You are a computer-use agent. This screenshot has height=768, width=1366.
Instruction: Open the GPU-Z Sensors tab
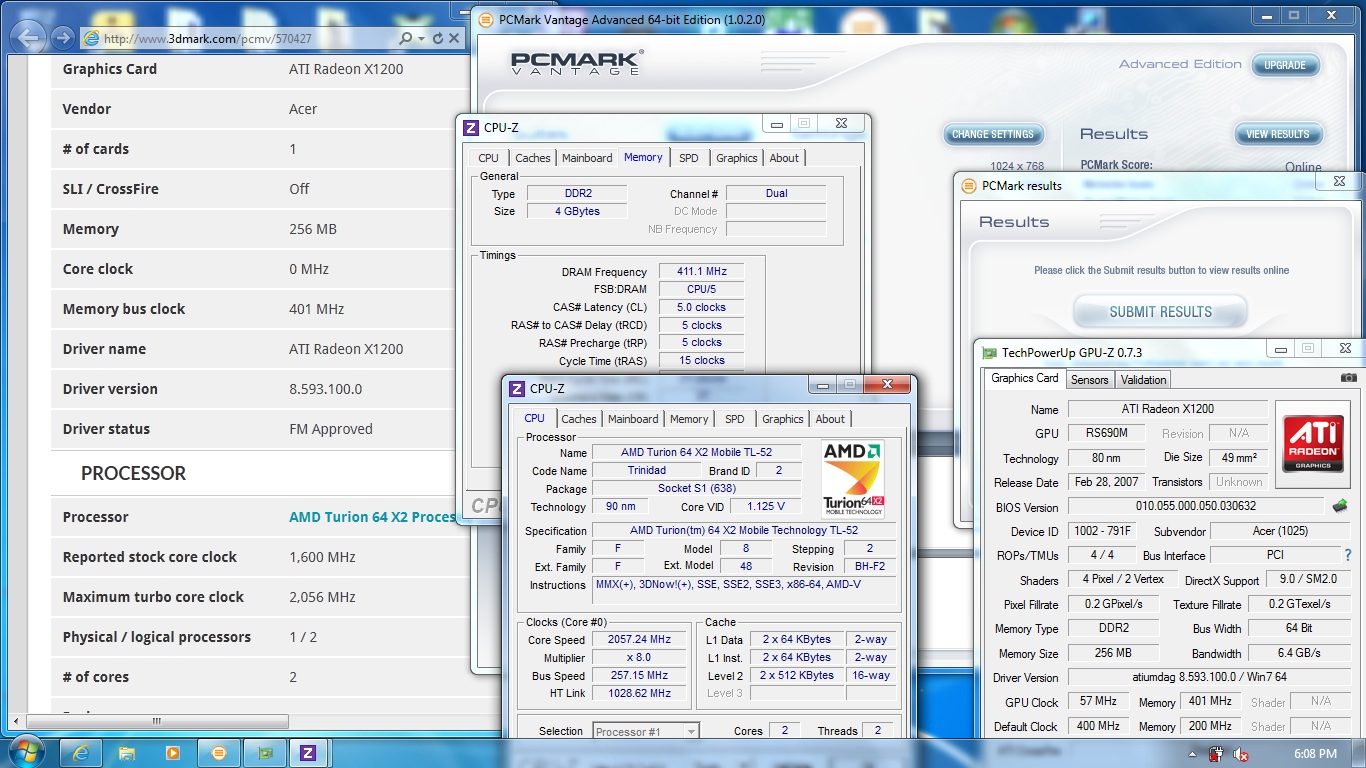click(1090, 380)
